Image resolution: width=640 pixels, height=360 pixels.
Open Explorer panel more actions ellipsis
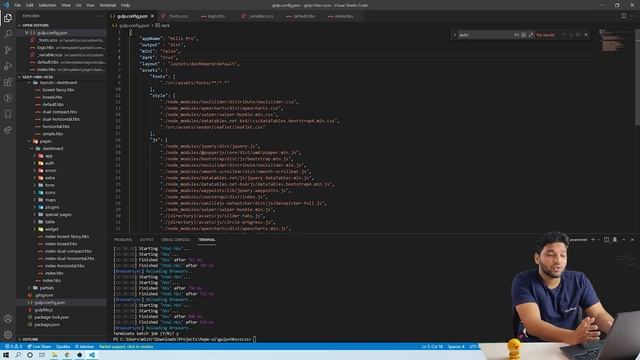tap(99, 16)
